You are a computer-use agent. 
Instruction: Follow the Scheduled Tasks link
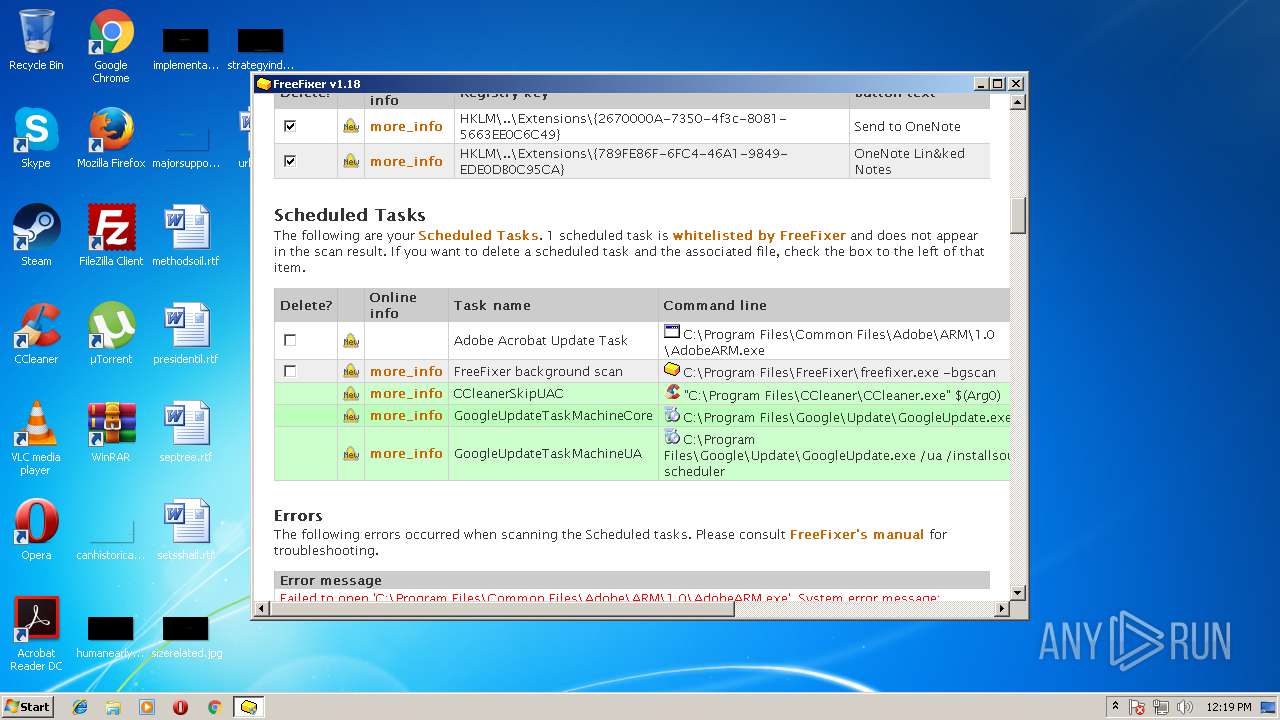tap(478, 236)
